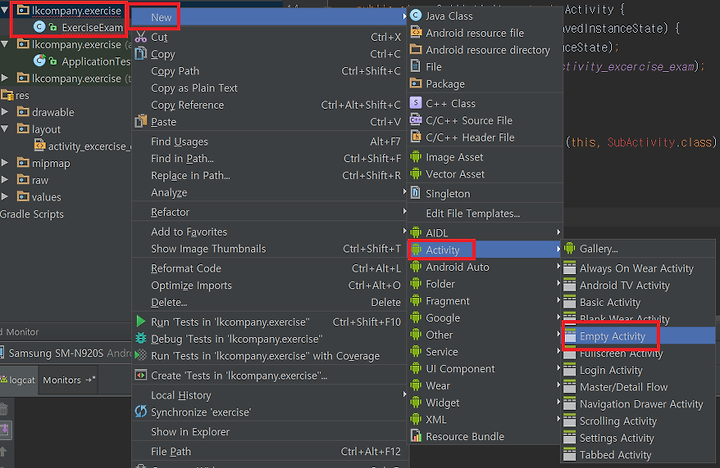This screenshot has height=468, width=720.
Task: Click the File document icon in New submenu
Action: 416,67
